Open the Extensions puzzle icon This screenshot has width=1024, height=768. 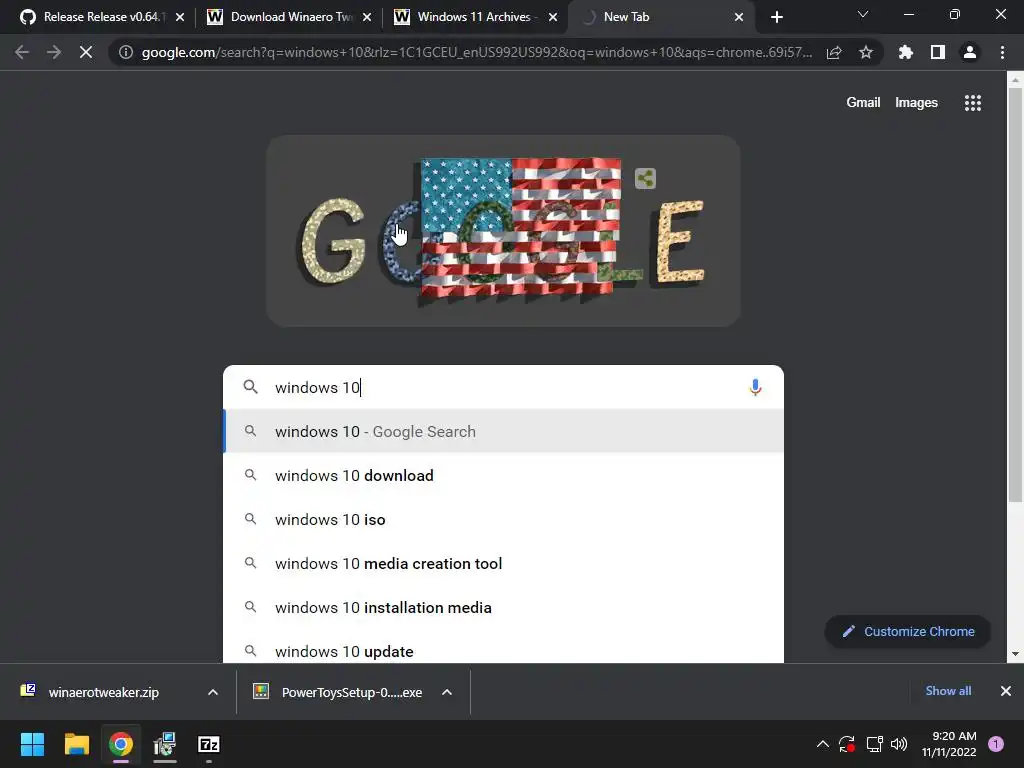(x=905, y=52)
